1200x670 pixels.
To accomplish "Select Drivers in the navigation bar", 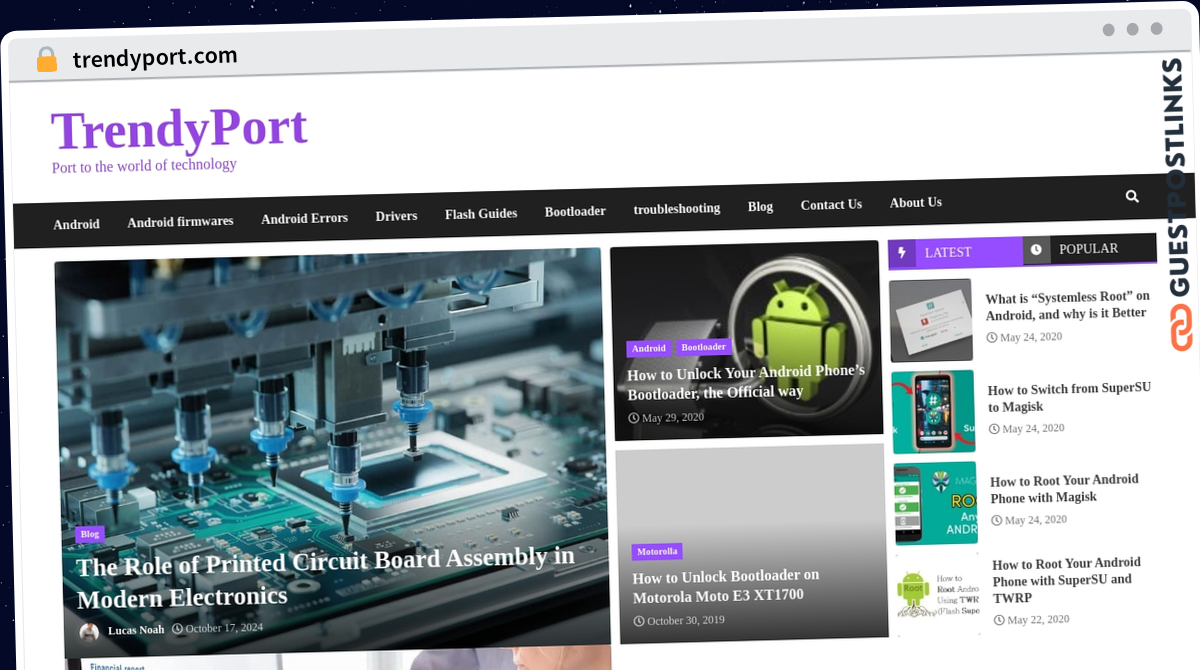I will click(x=396, y=216).
